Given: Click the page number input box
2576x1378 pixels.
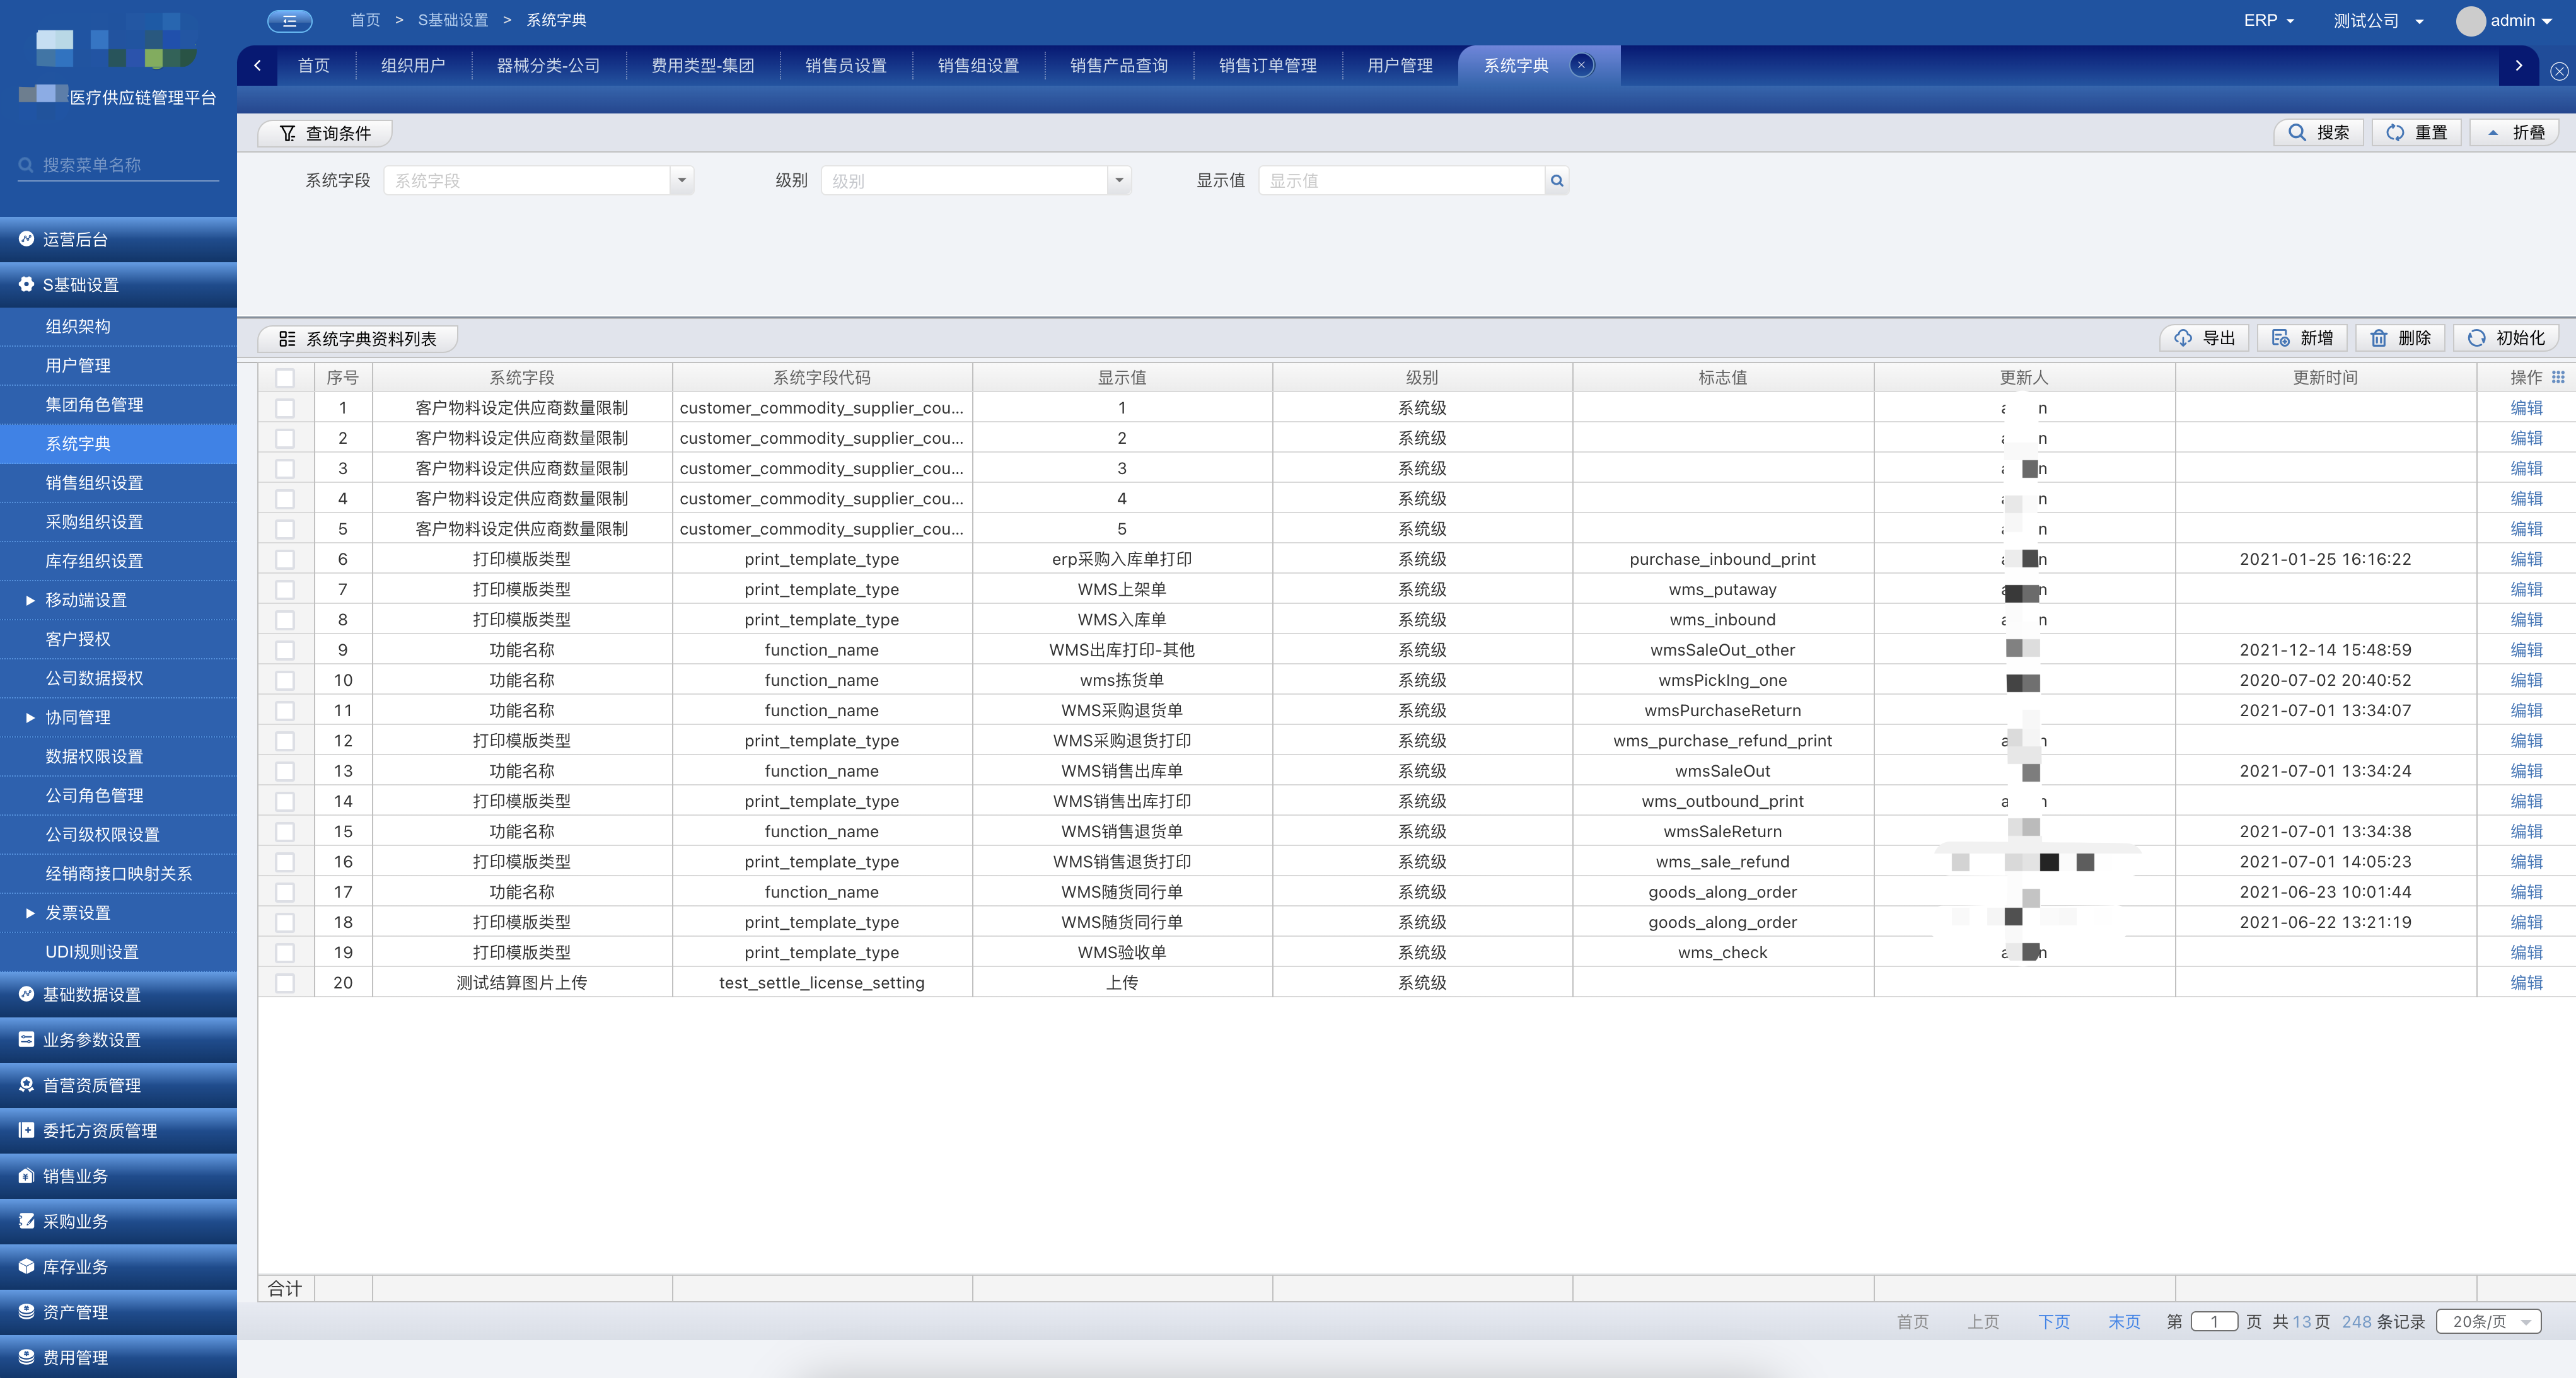Looking at the screenshot, I should pos(2214,1321).
